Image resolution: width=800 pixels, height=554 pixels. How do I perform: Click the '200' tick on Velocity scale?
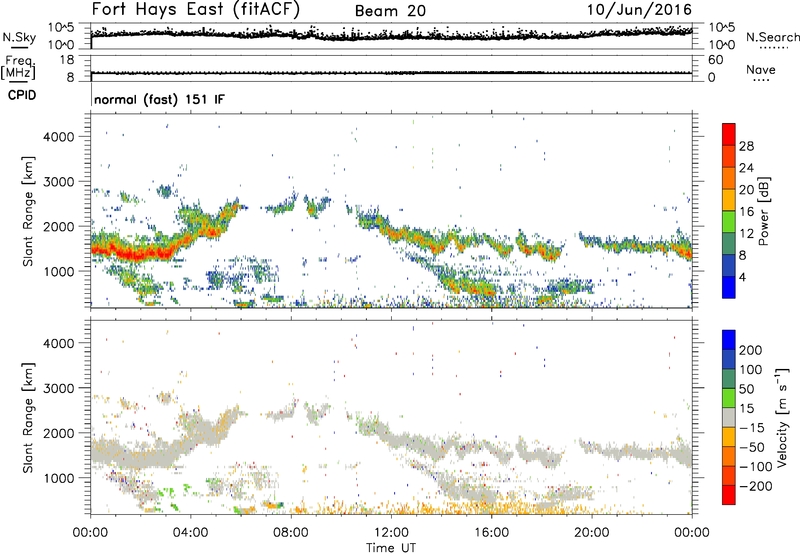click(751, 350)
